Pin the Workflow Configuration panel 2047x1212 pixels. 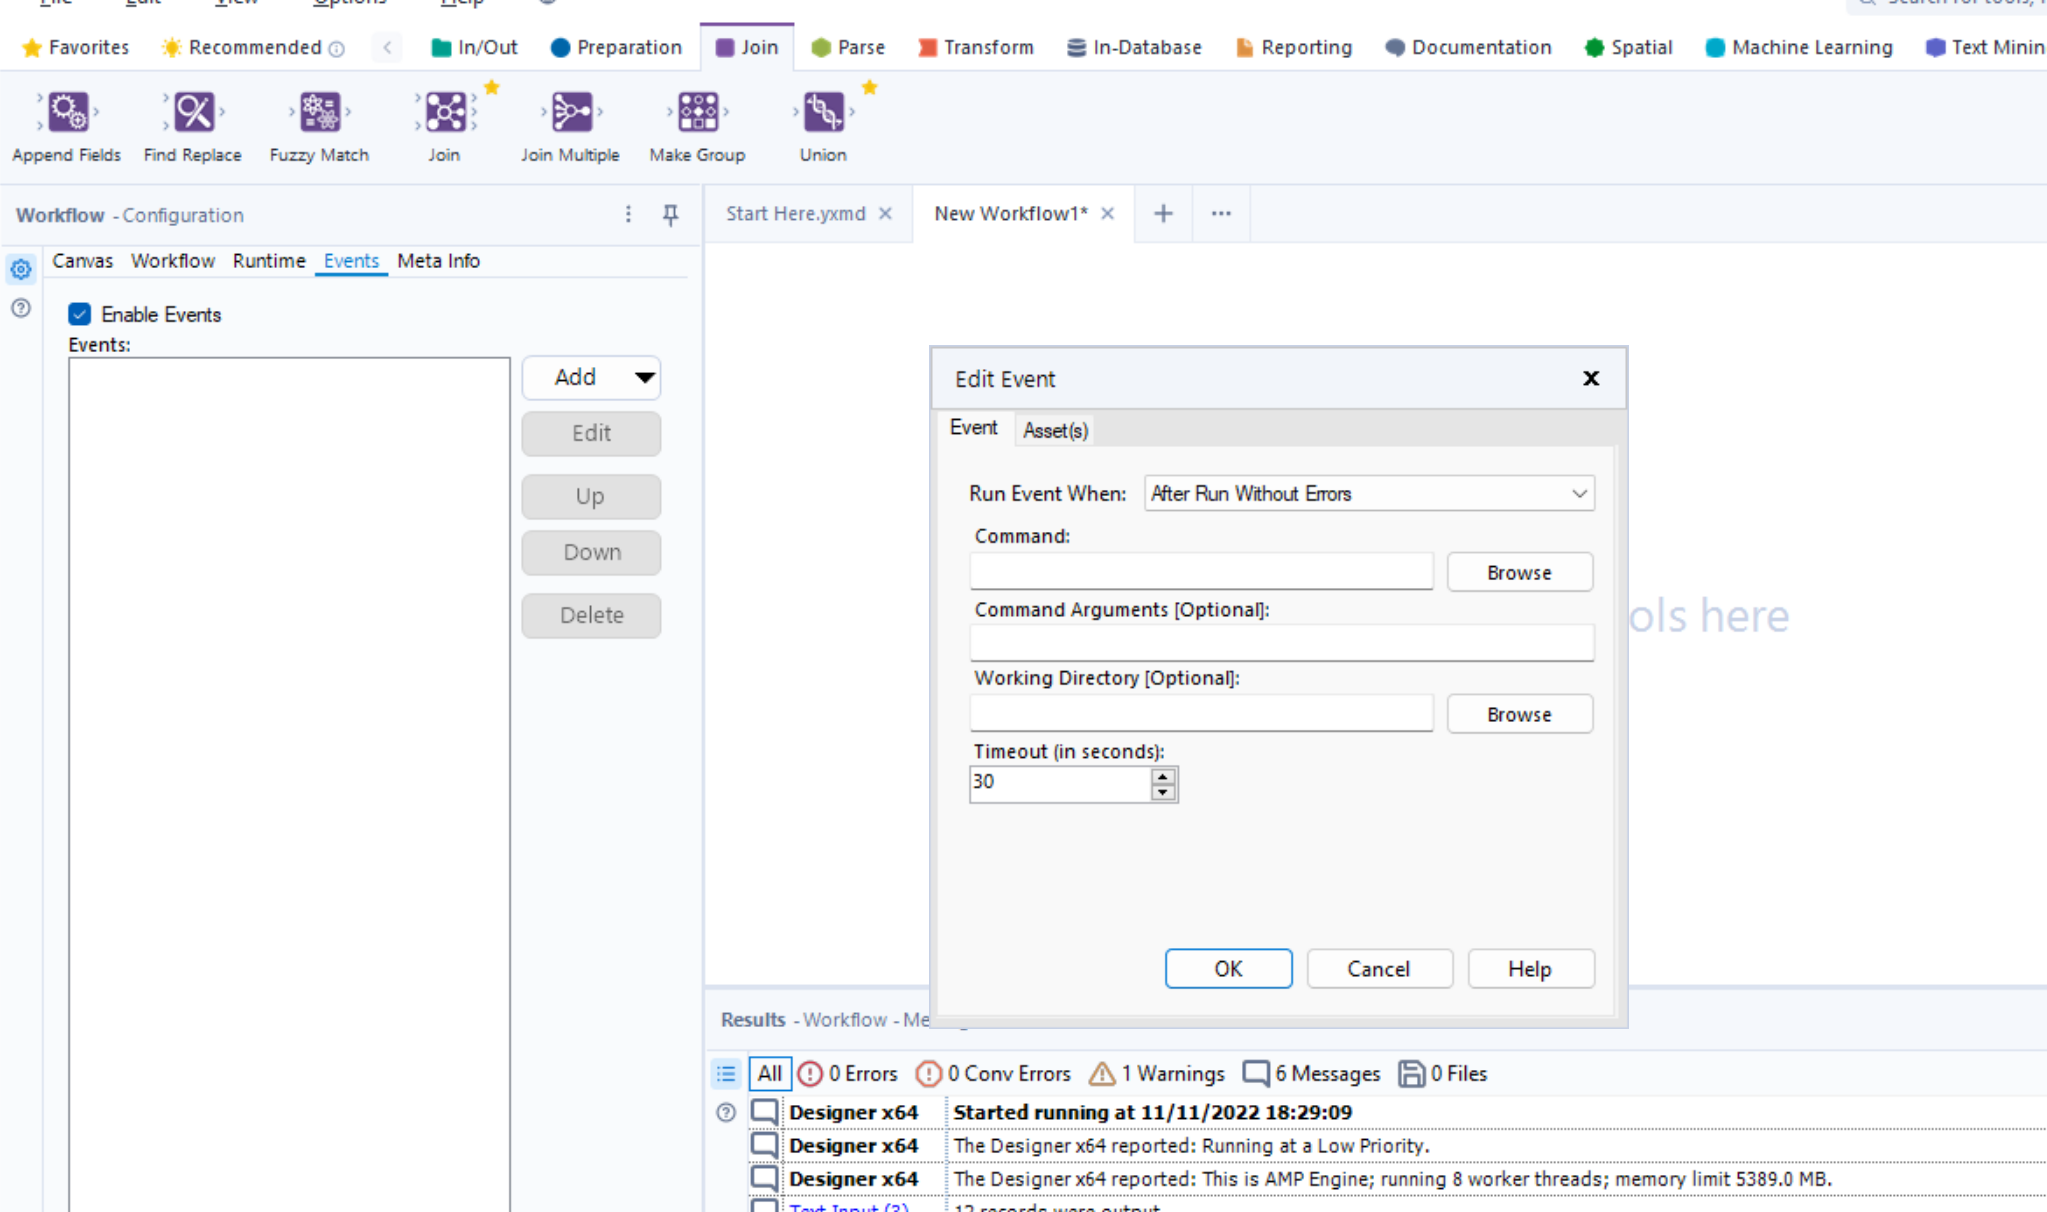coord(670,215)
